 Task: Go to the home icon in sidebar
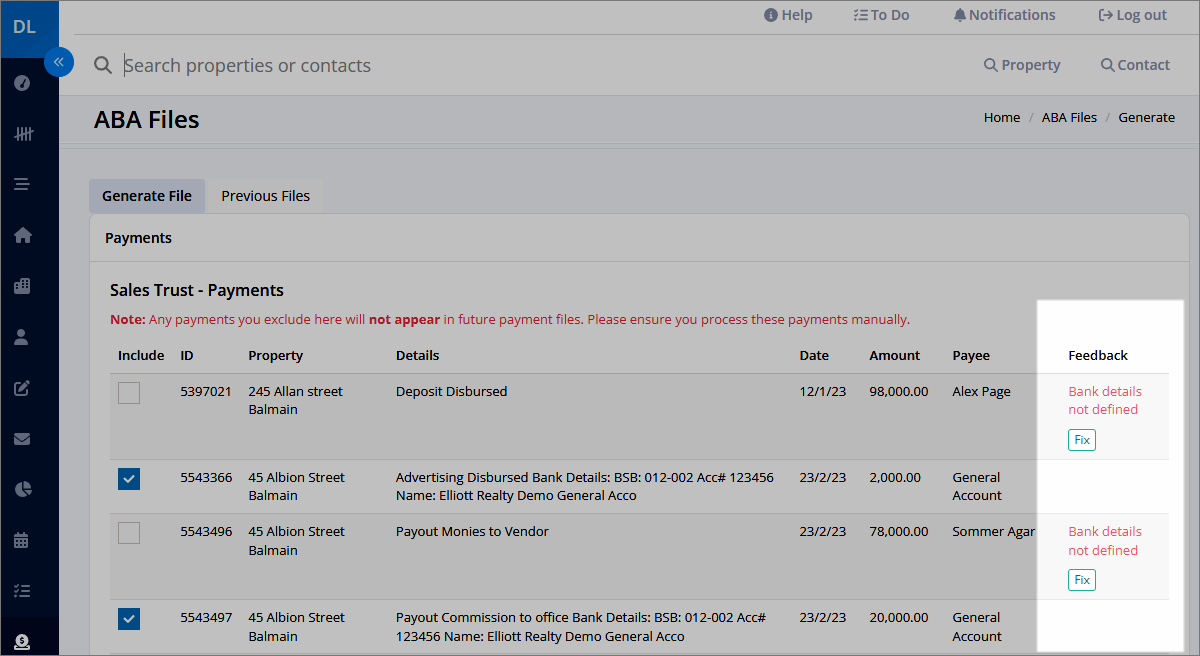[x=22, y=235]
